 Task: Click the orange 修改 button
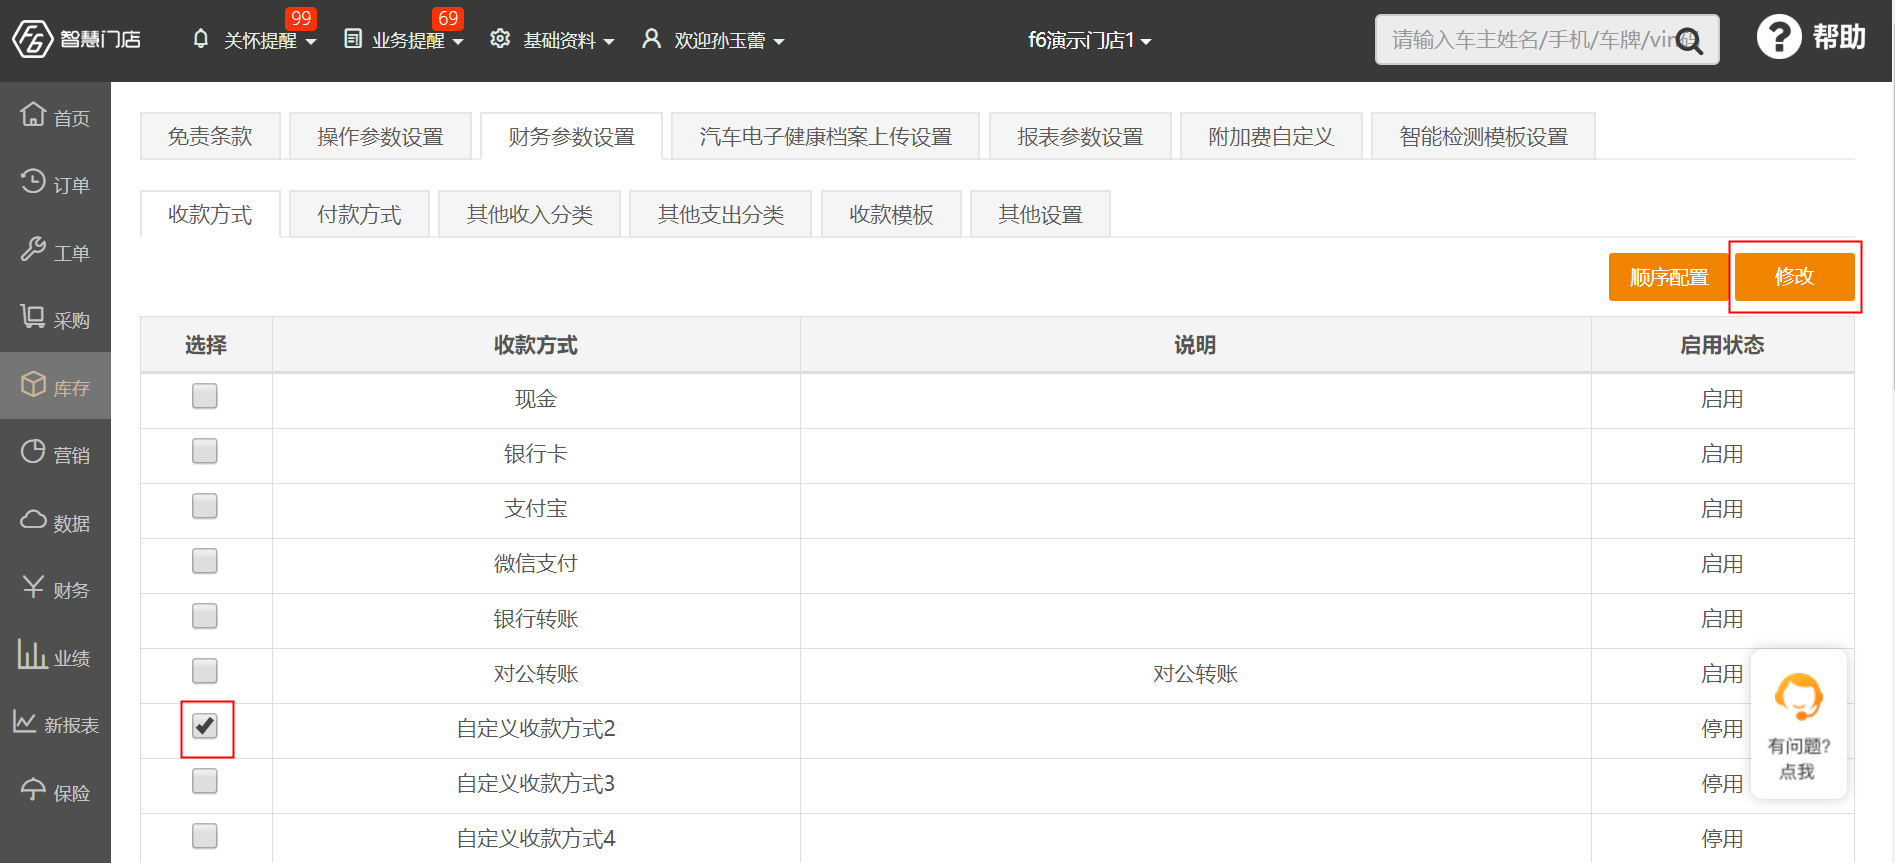pyautogui.click(x=1794, y=276)
